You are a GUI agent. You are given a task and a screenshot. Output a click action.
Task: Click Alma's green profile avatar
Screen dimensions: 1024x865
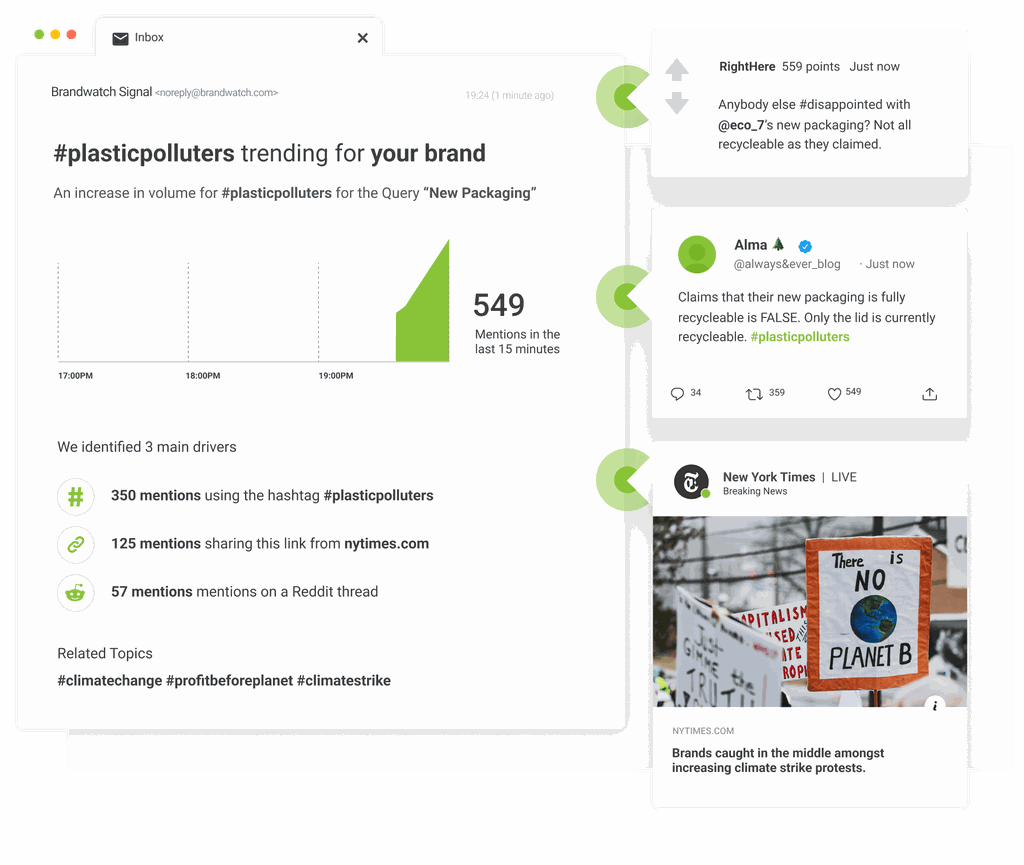pyautogui.click(x=697, y=254)
